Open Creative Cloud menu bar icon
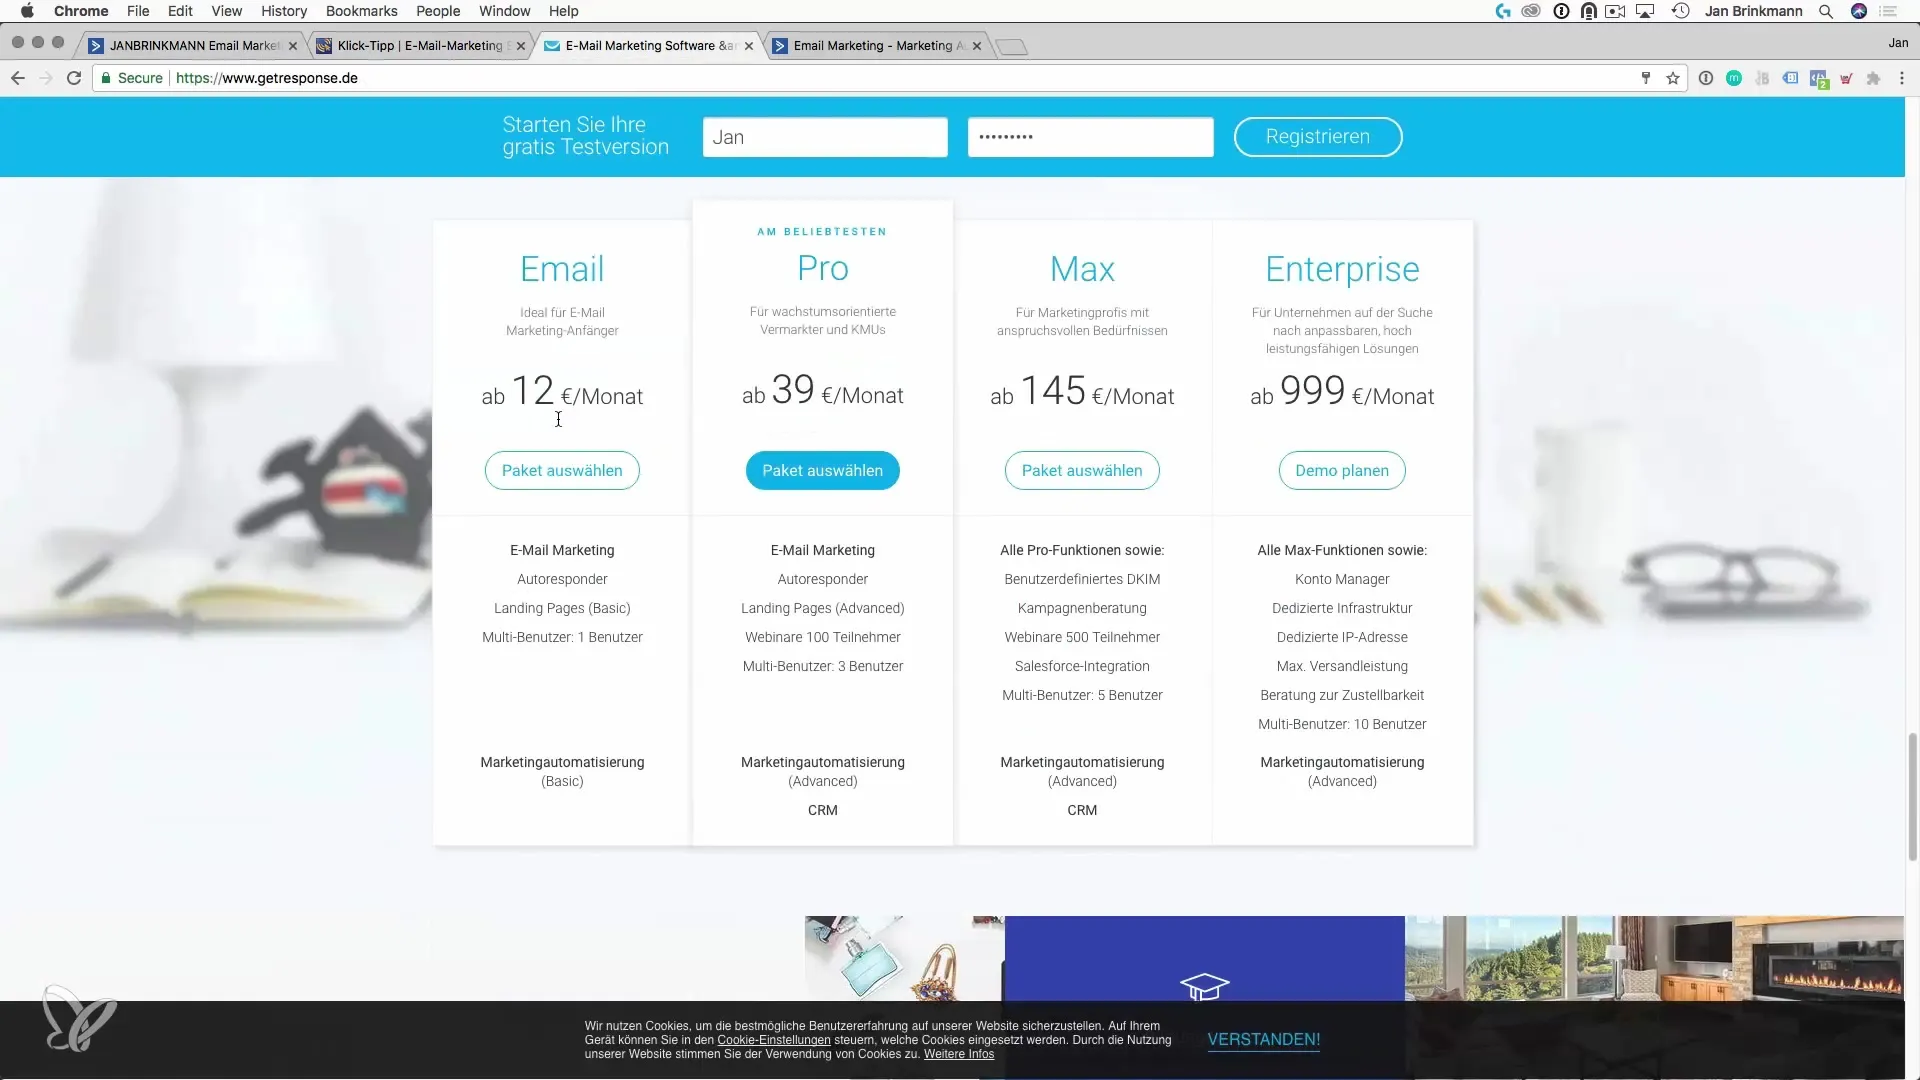This screenshot has height=1080, width=1920. (1531, 11)
